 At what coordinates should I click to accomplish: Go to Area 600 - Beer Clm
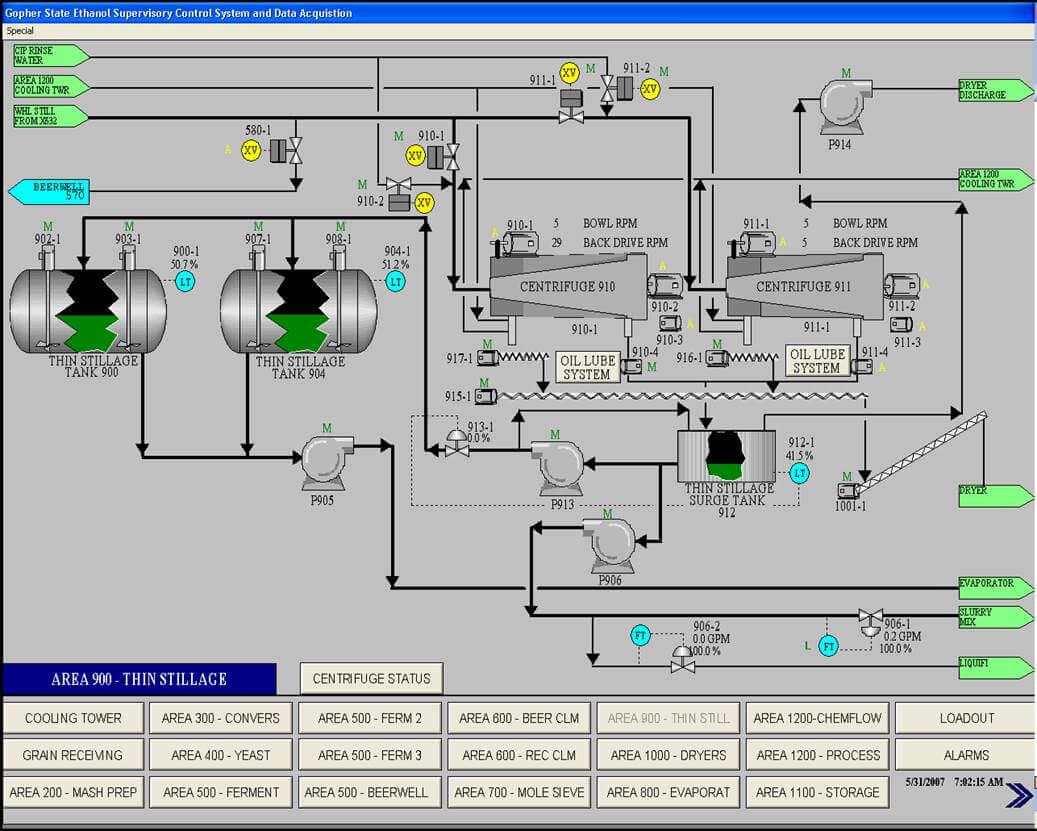pyautogui.click(x=519, y=718)
